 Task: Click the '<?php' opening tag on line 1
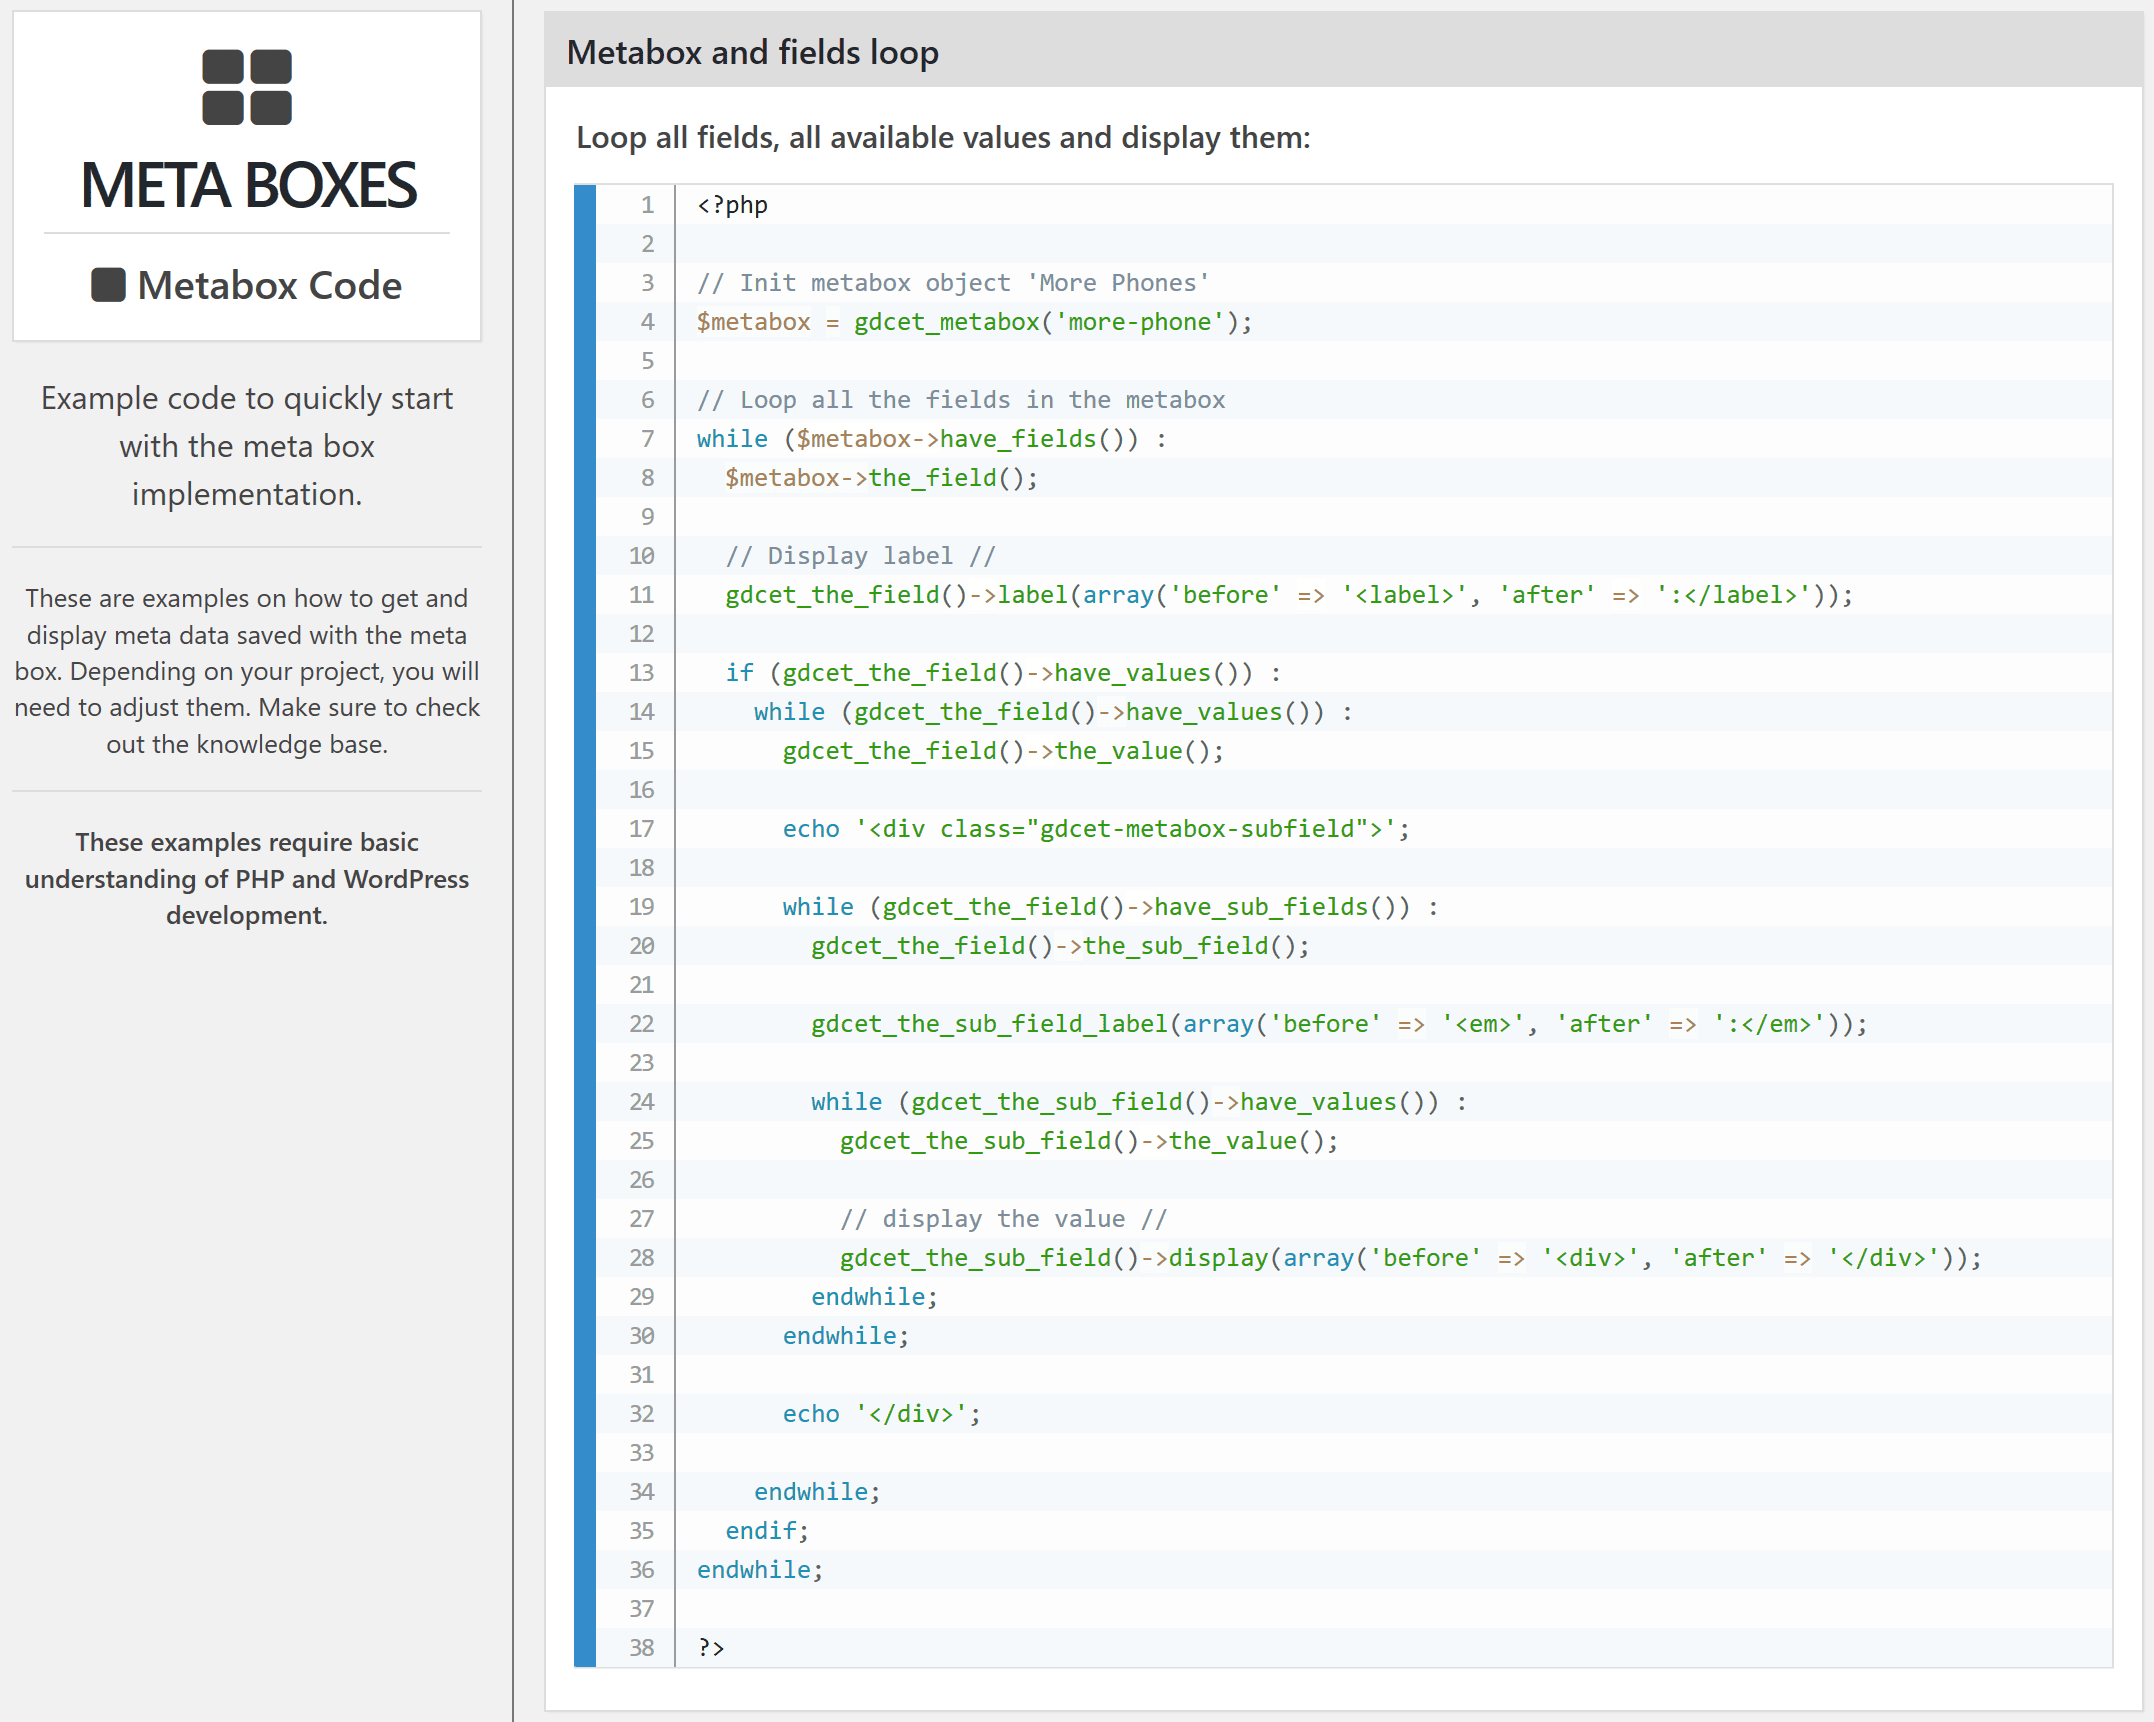(732, 205)
